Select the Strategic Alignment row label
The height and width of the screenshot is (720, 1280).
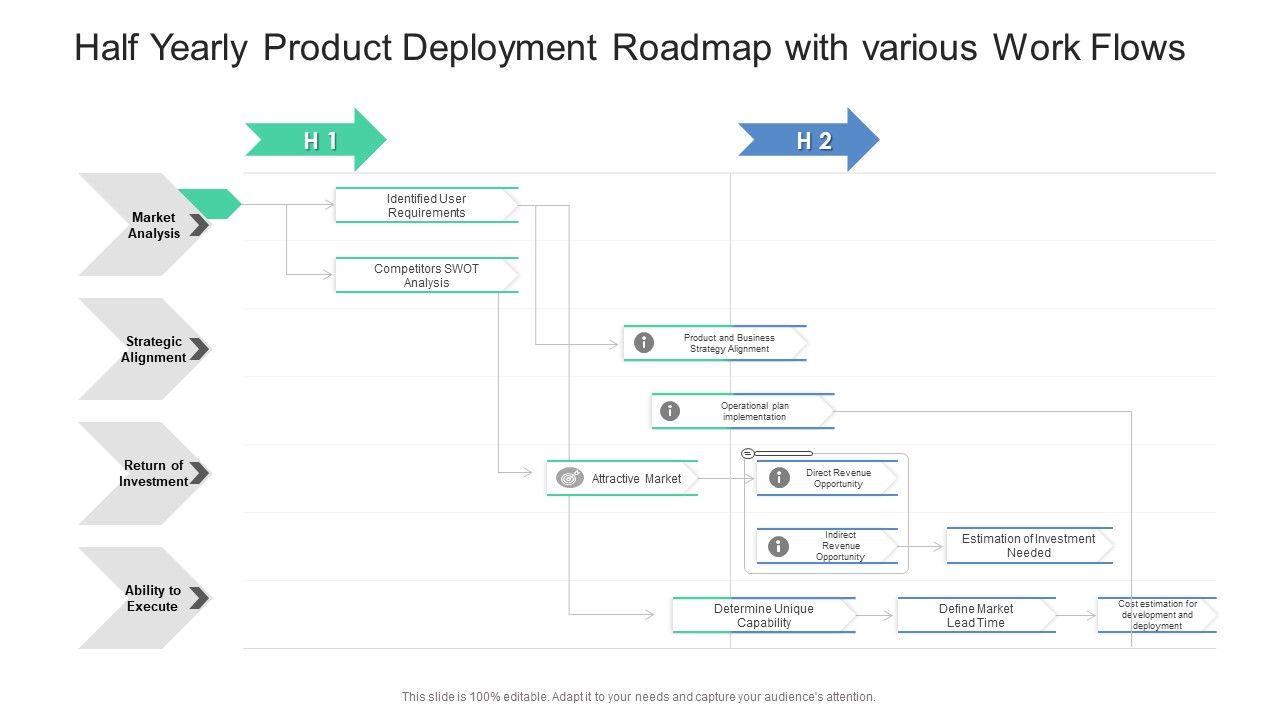pyautogui.click(x=153, y=349)
